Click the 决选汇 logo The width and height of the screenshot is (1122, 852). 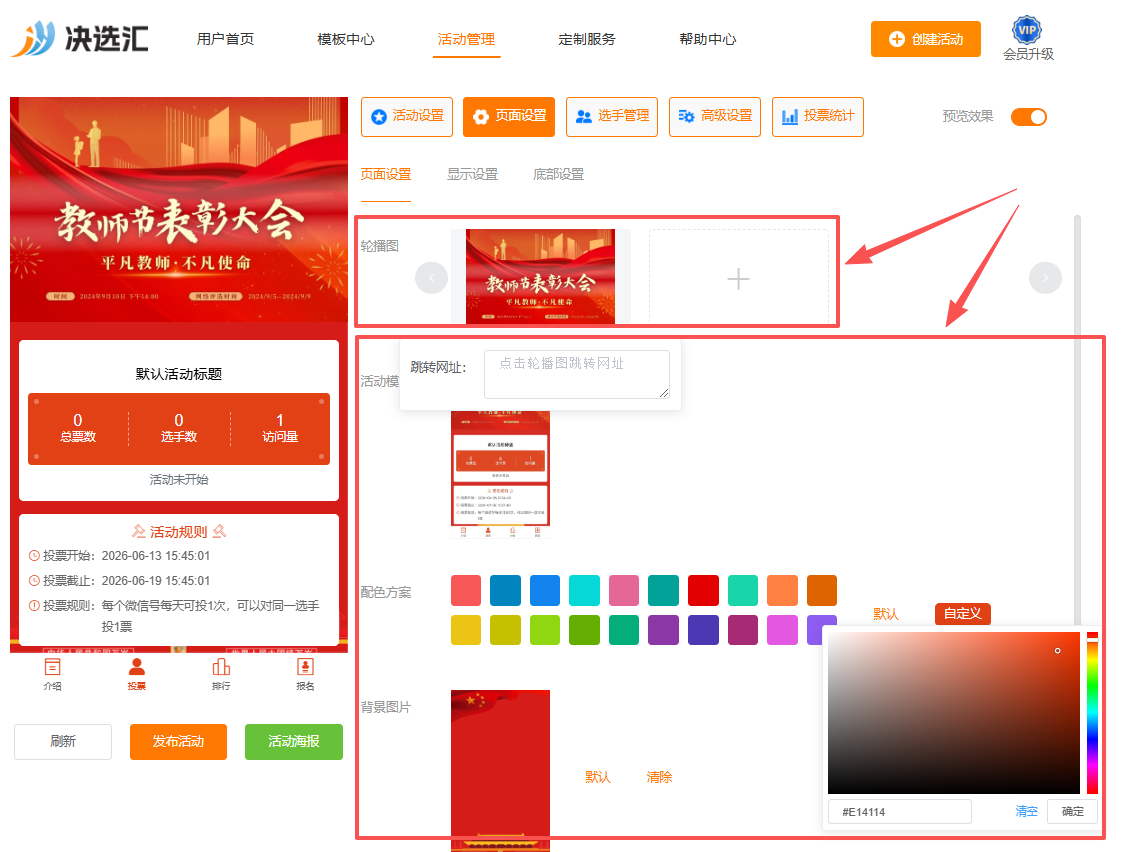tap(80, 38)
